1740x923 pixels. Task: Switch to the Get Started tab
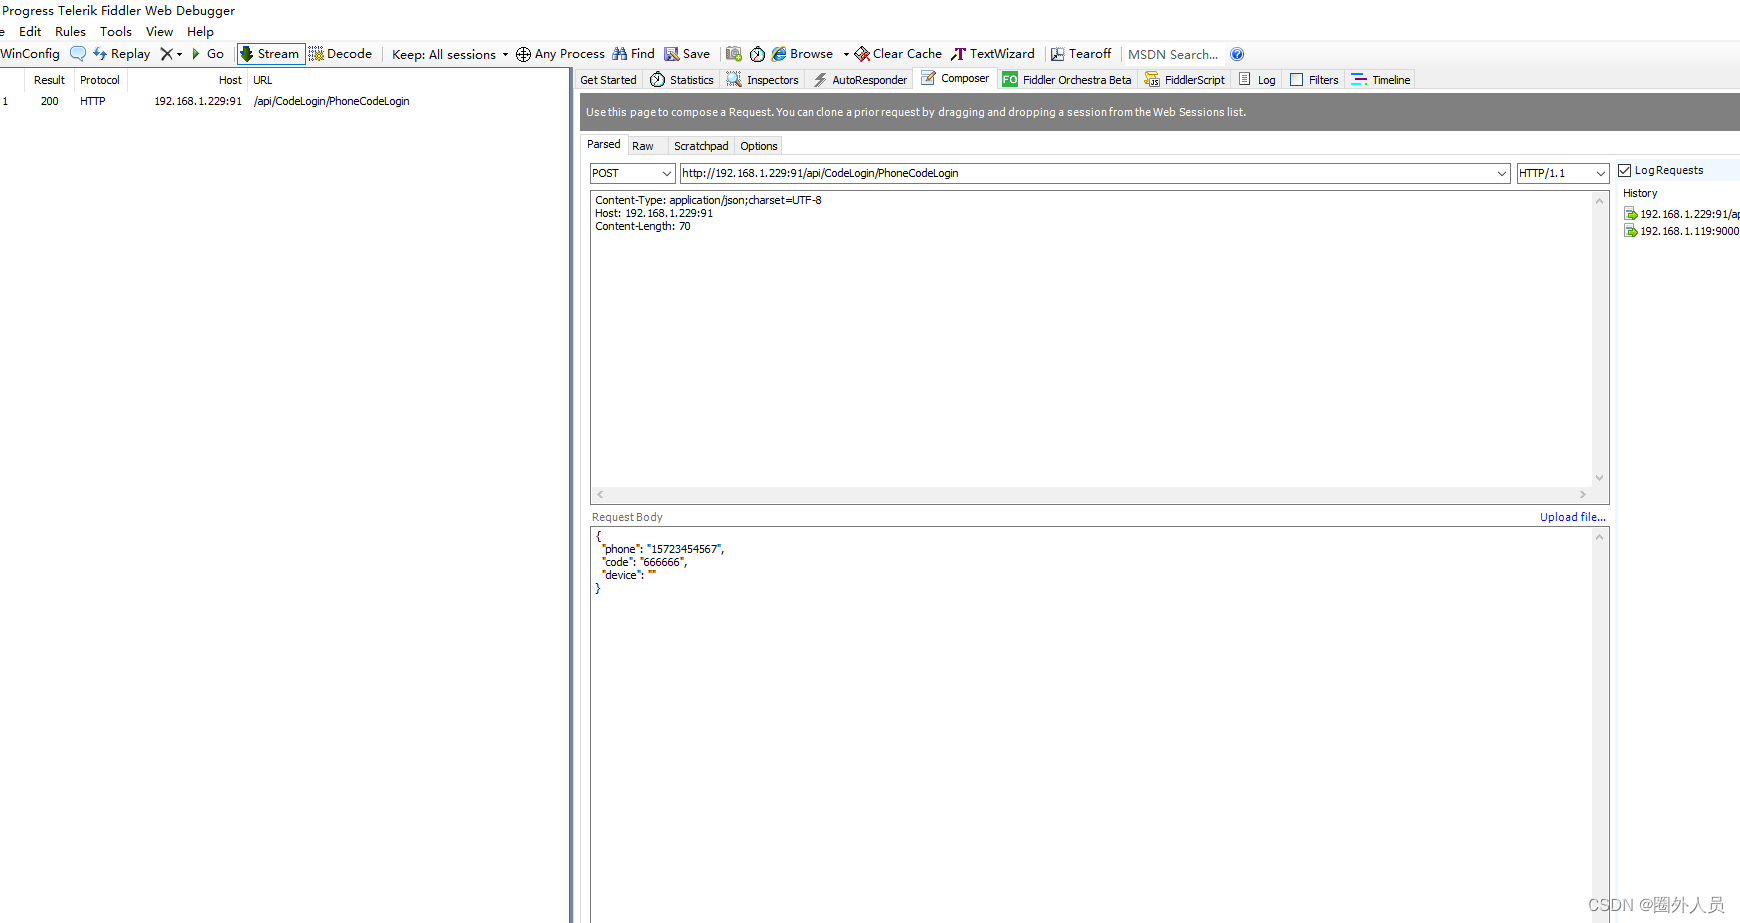click(608, 80)
